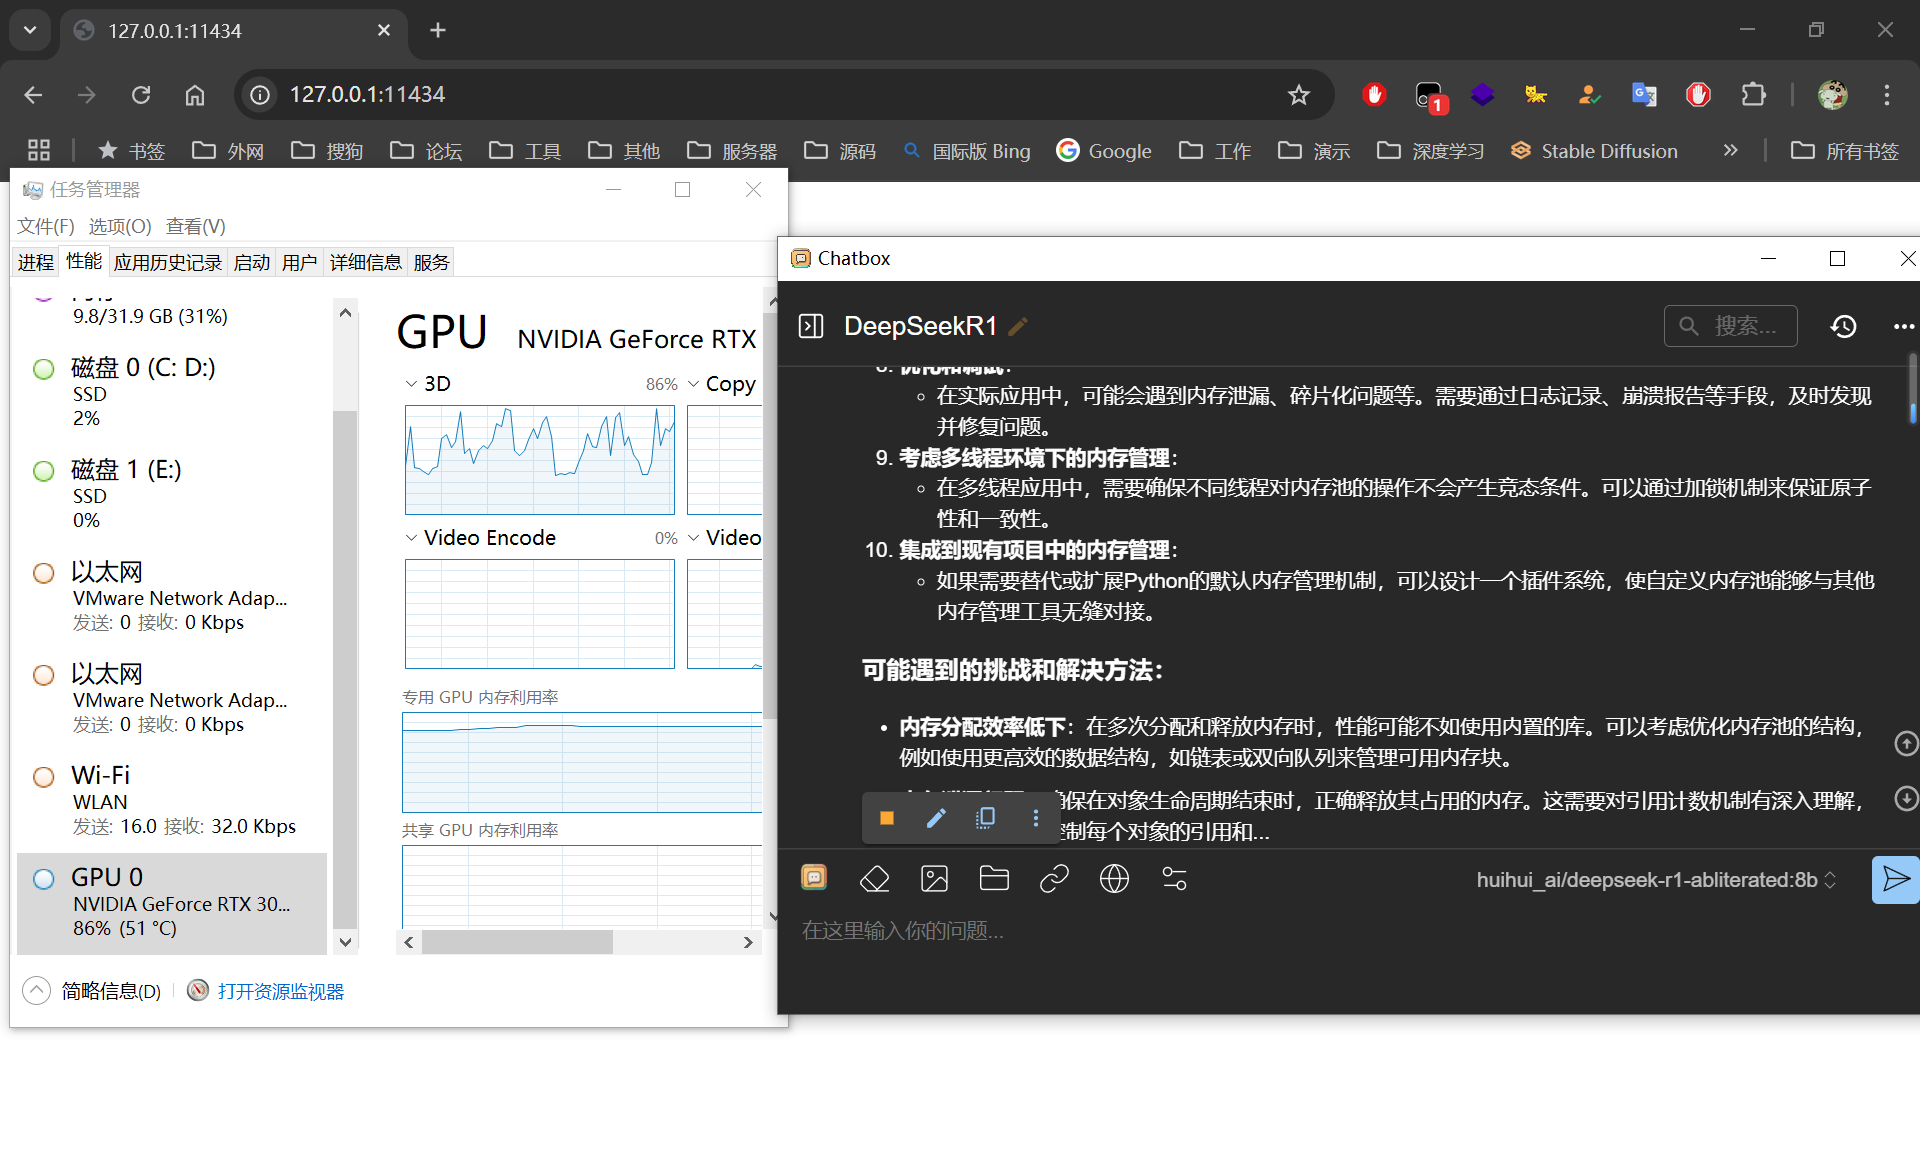Open the 3D graph engine dropdown
Screen dimensions: 1920x1154
[411, 384]
